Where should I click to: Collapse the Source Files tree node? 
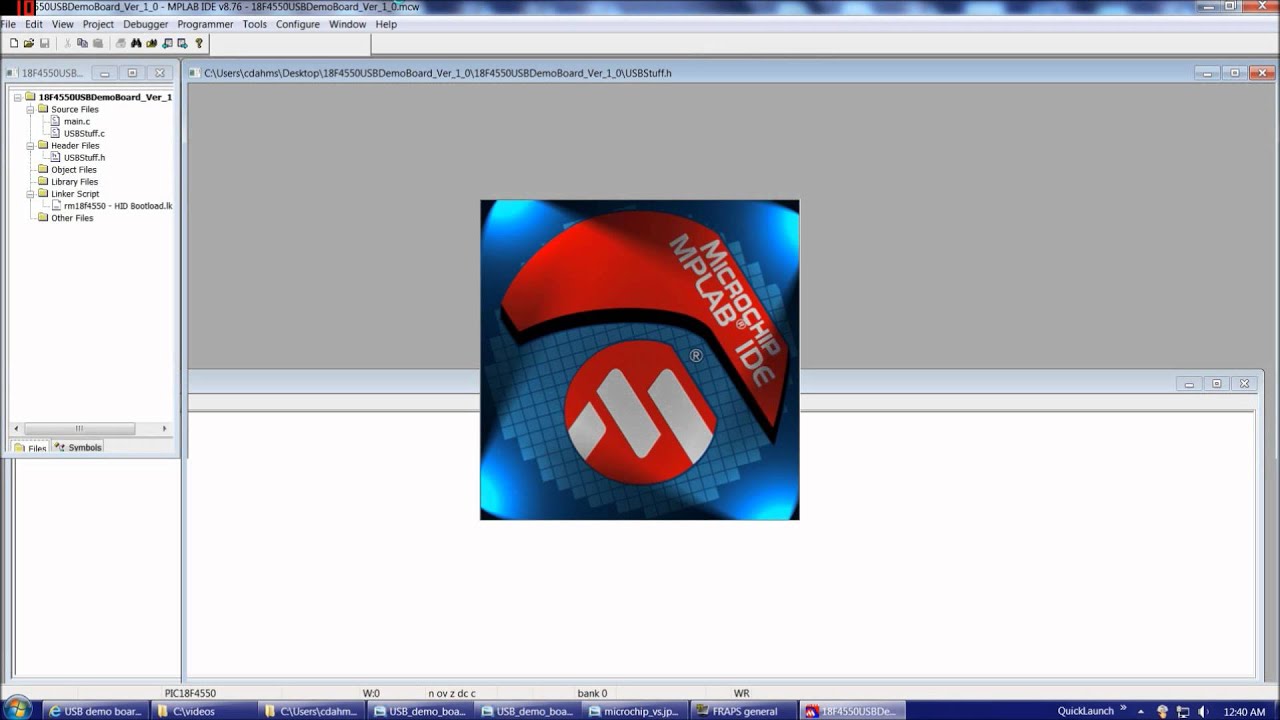[30, 109]
